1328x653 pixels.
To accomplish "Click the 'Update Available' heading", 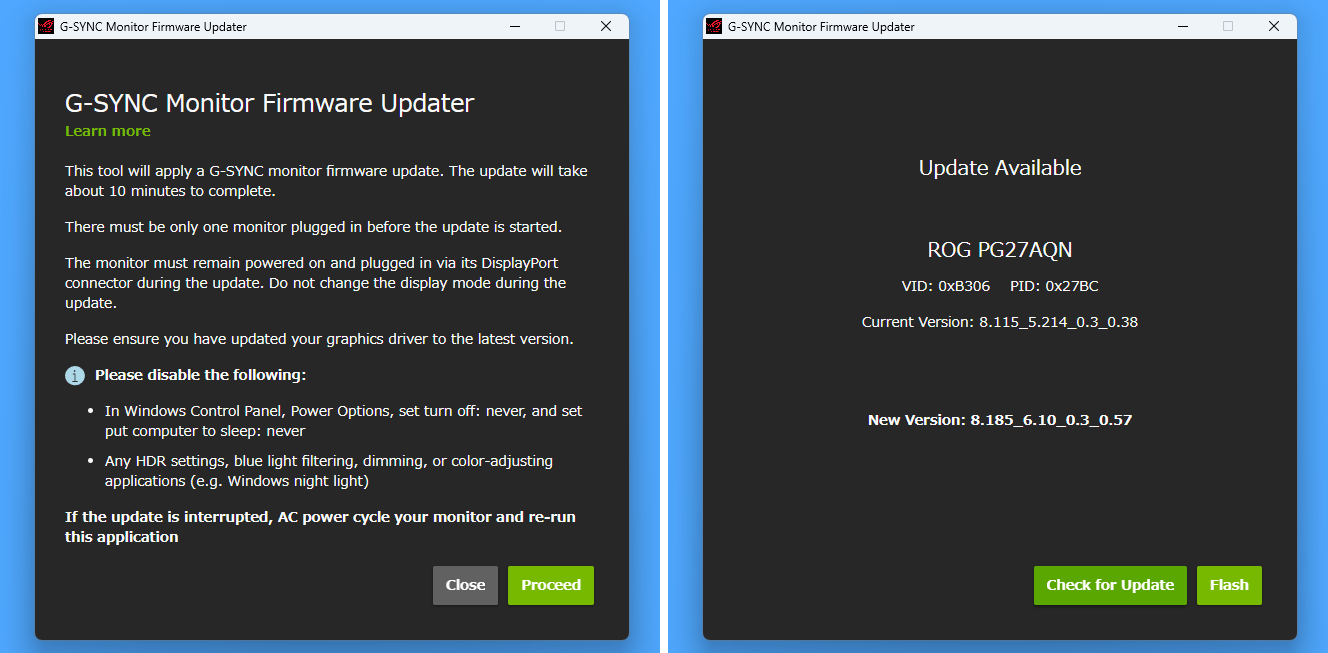I will 1000,168.
